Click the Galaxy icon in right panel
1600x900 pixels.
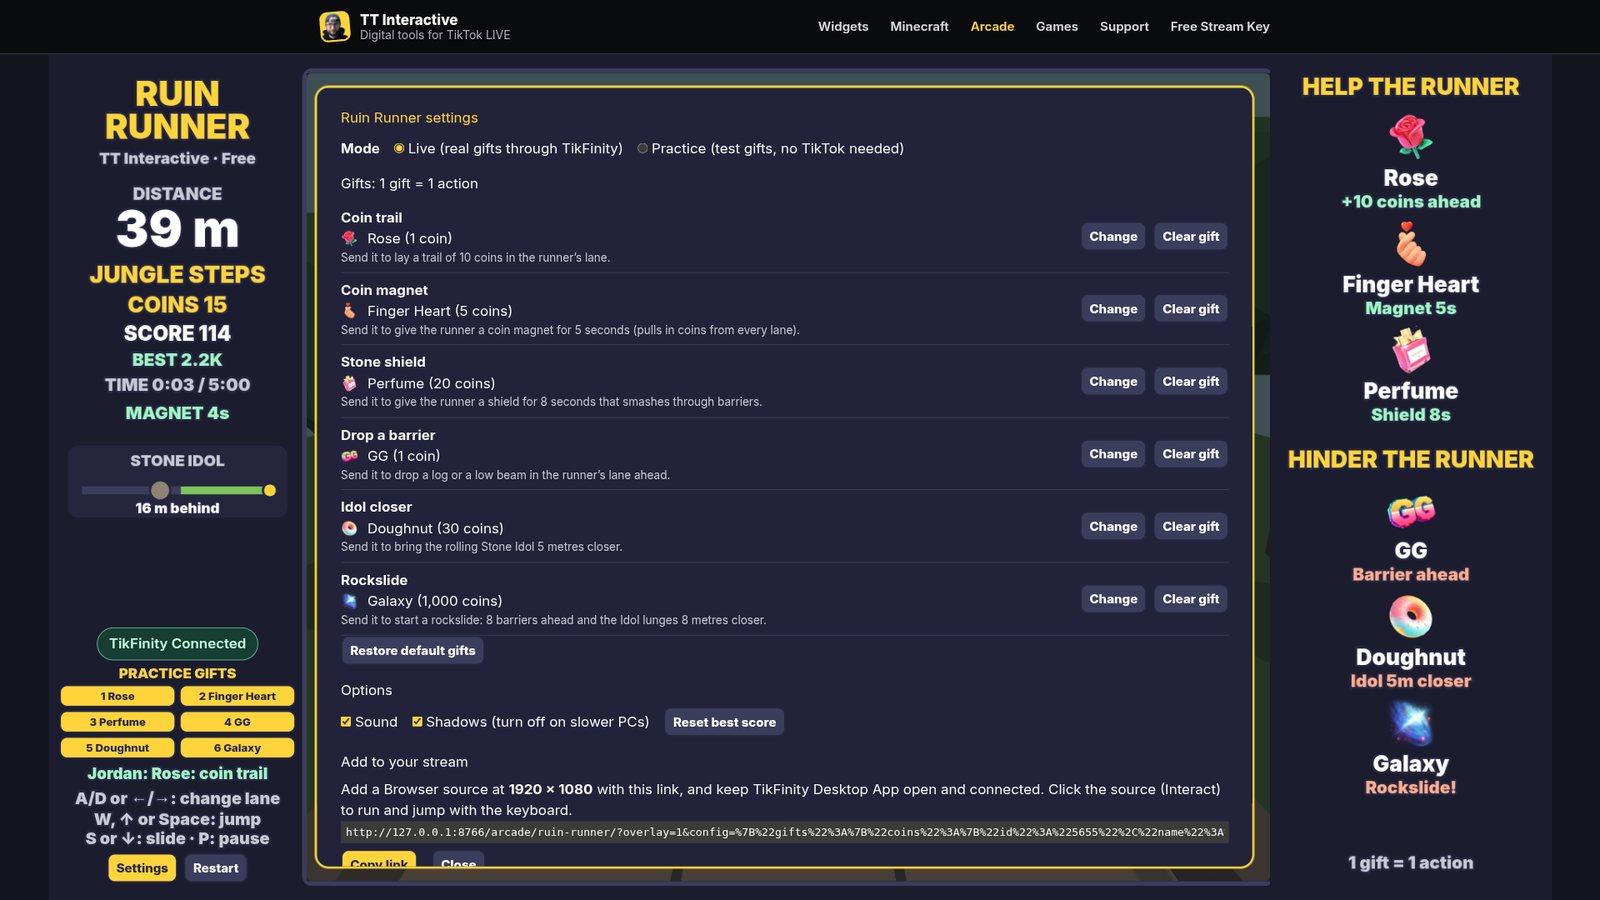point(1410,724)
